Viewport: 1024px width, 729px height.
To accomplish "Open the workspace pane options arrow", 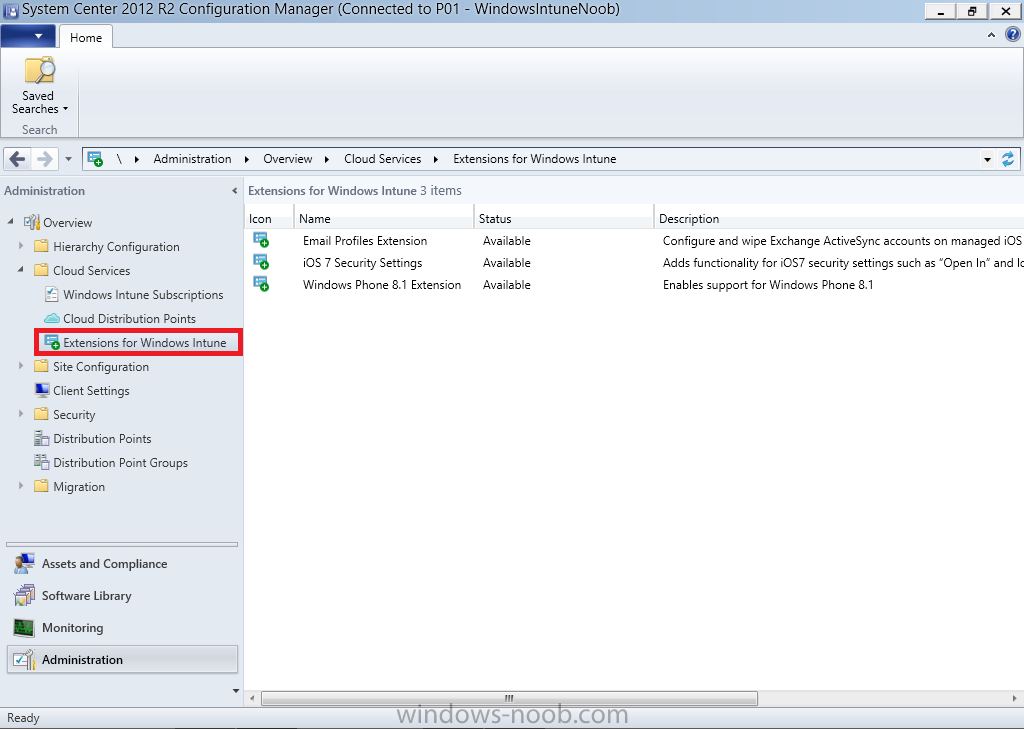I will pos(236,690).
